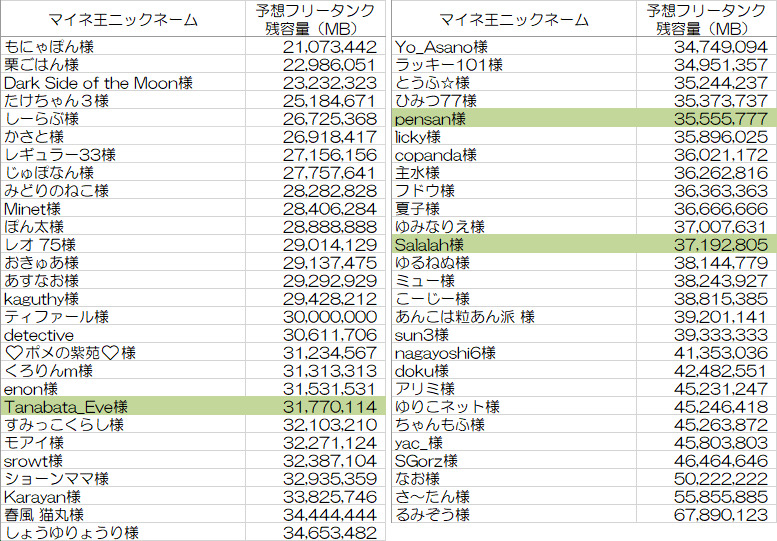Screen dimensions: 777x541
Task: Select the cell あすなお様
Action: point(123,280)
